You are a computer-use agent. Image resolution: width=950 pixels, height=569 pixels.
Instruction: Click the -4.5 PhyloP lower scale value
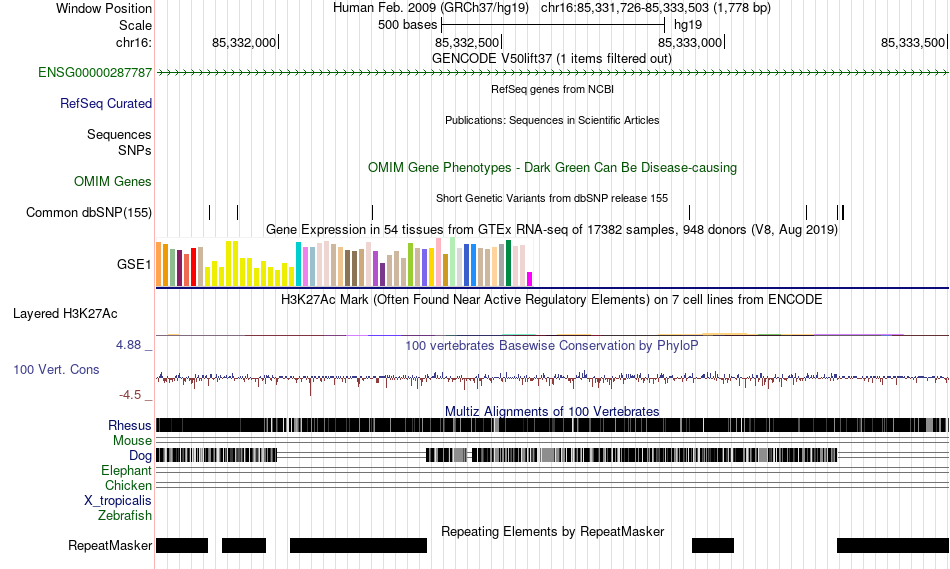pyautogui.click(x=130, y=395)
